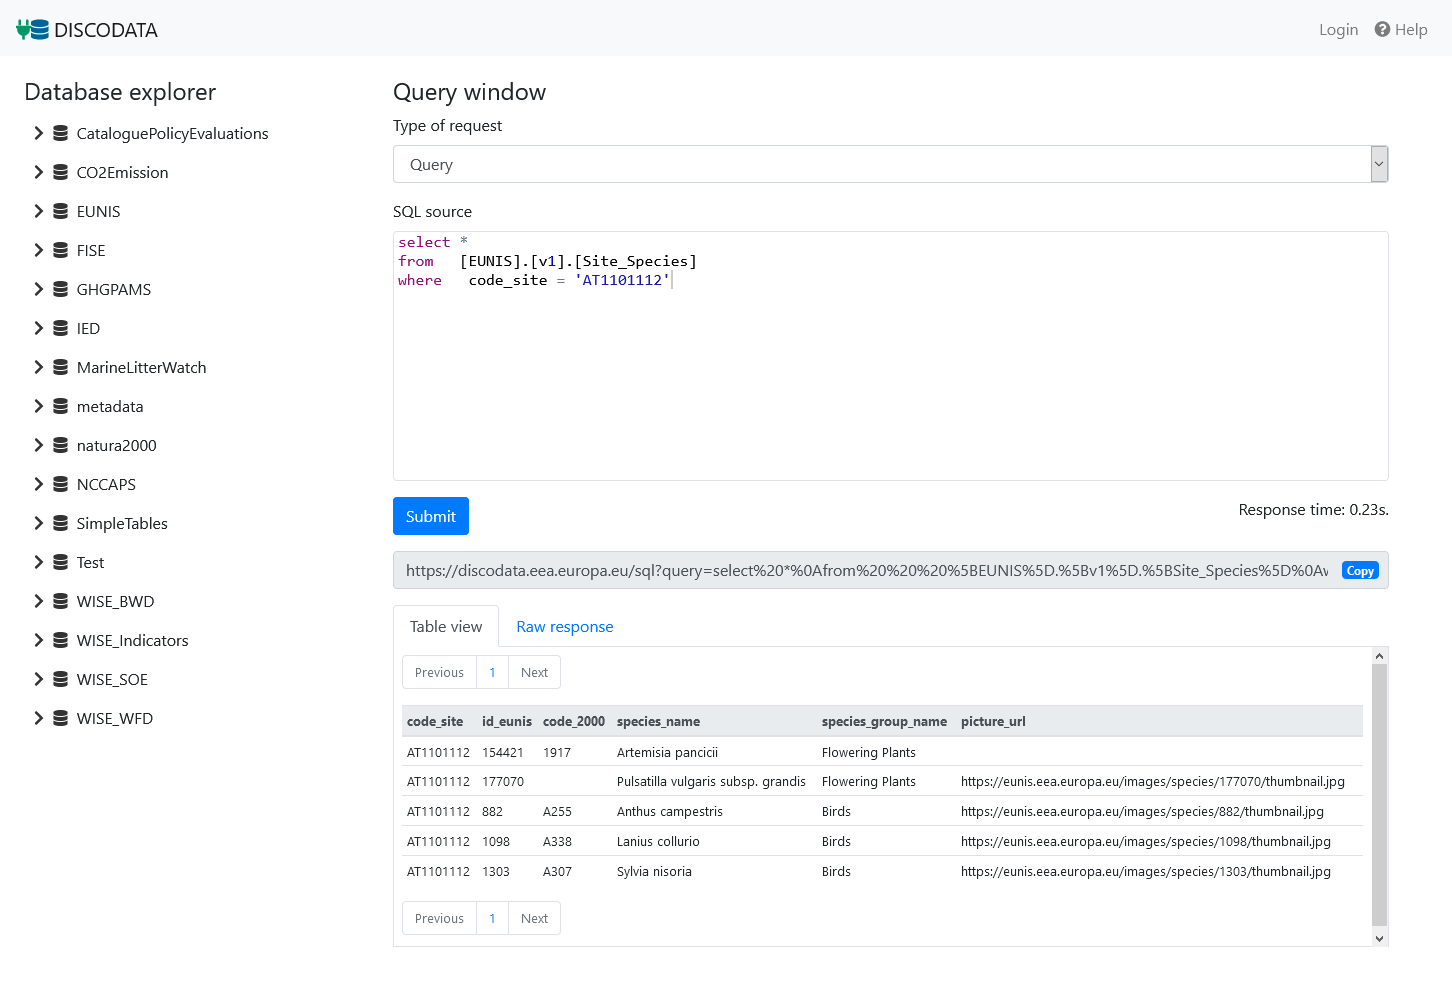Expand the NCCAPS chevron

coord(38,484)
